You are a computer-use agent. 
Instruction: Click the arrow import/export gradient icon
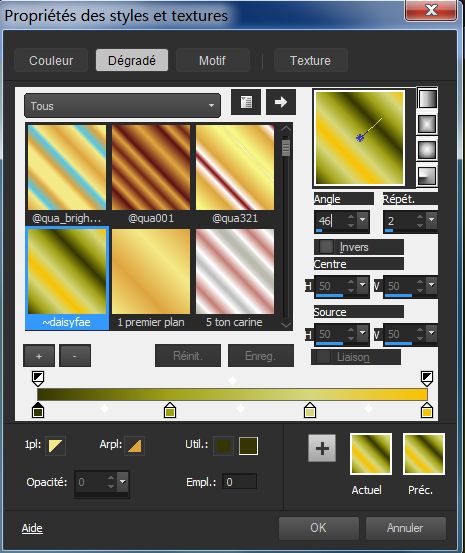click(281, 102)
